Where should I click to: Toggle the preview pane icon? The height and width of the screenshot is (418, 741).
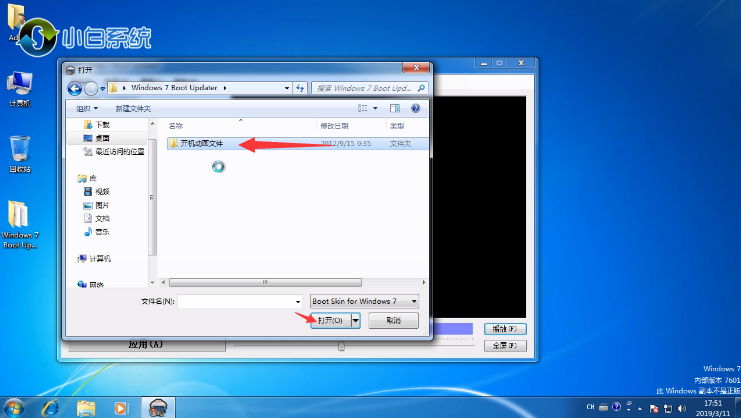click(x=395, y=108)
